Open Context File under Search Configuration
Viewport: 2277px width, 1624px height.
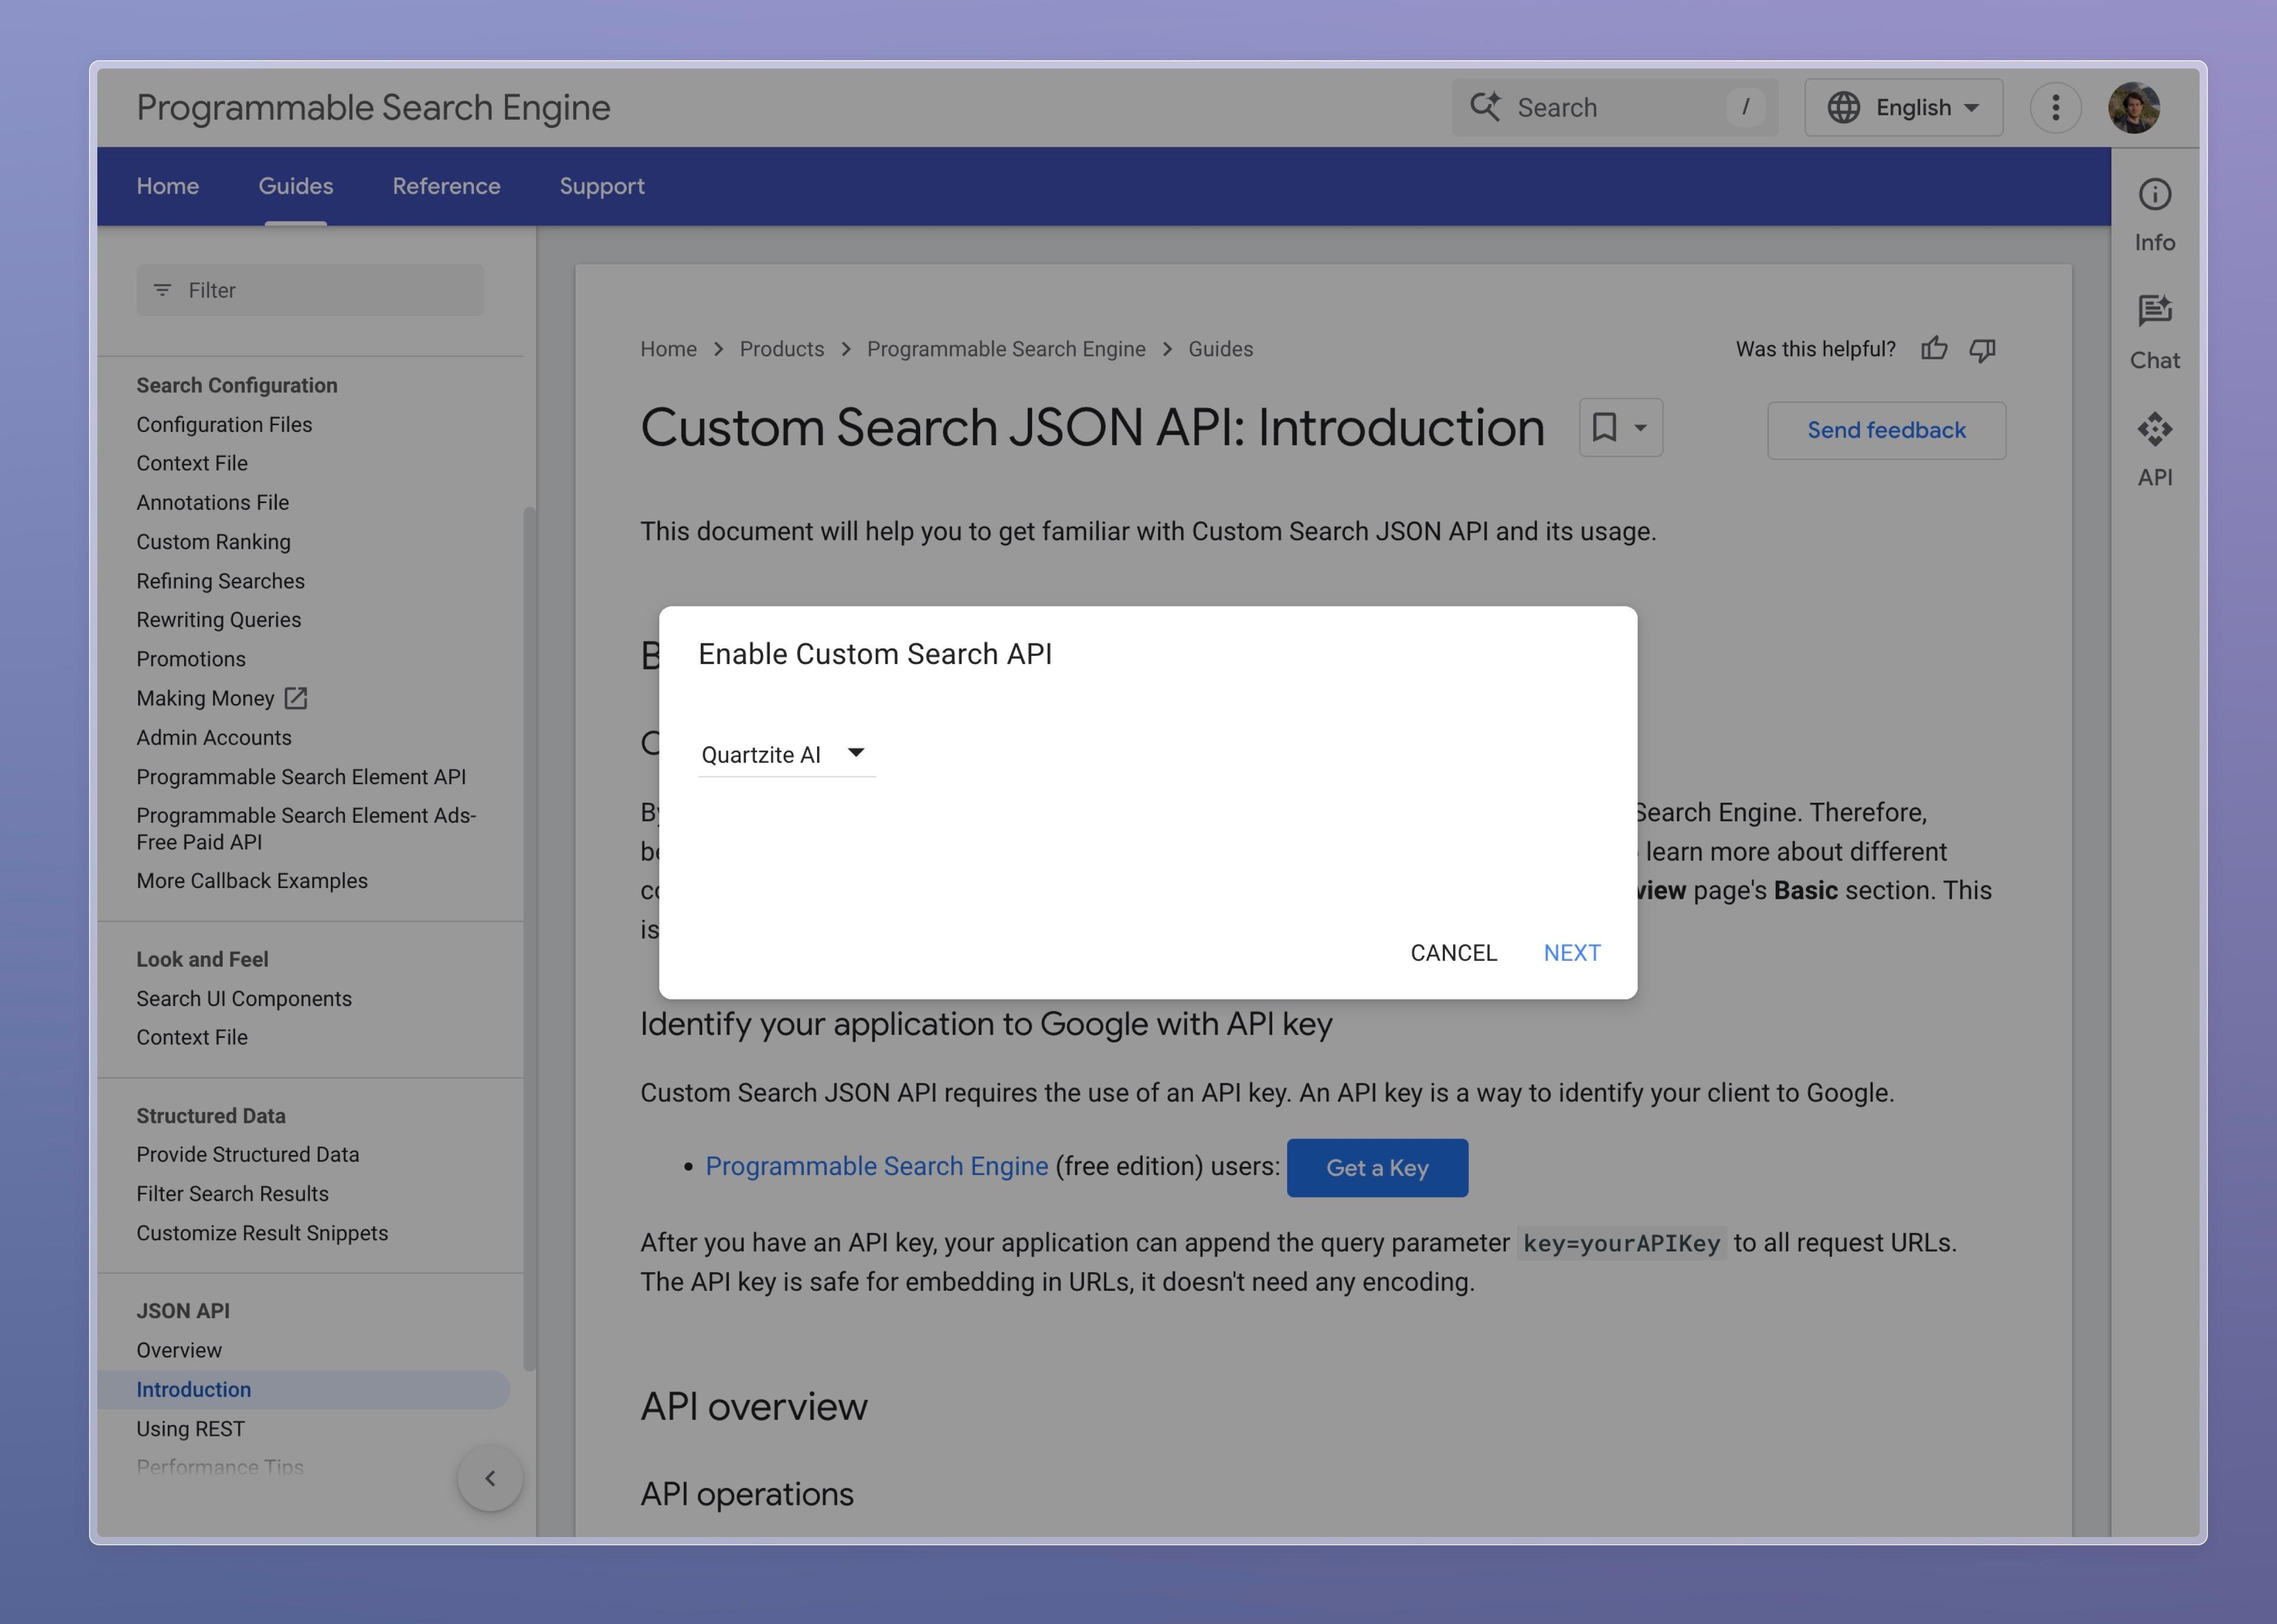192,463
